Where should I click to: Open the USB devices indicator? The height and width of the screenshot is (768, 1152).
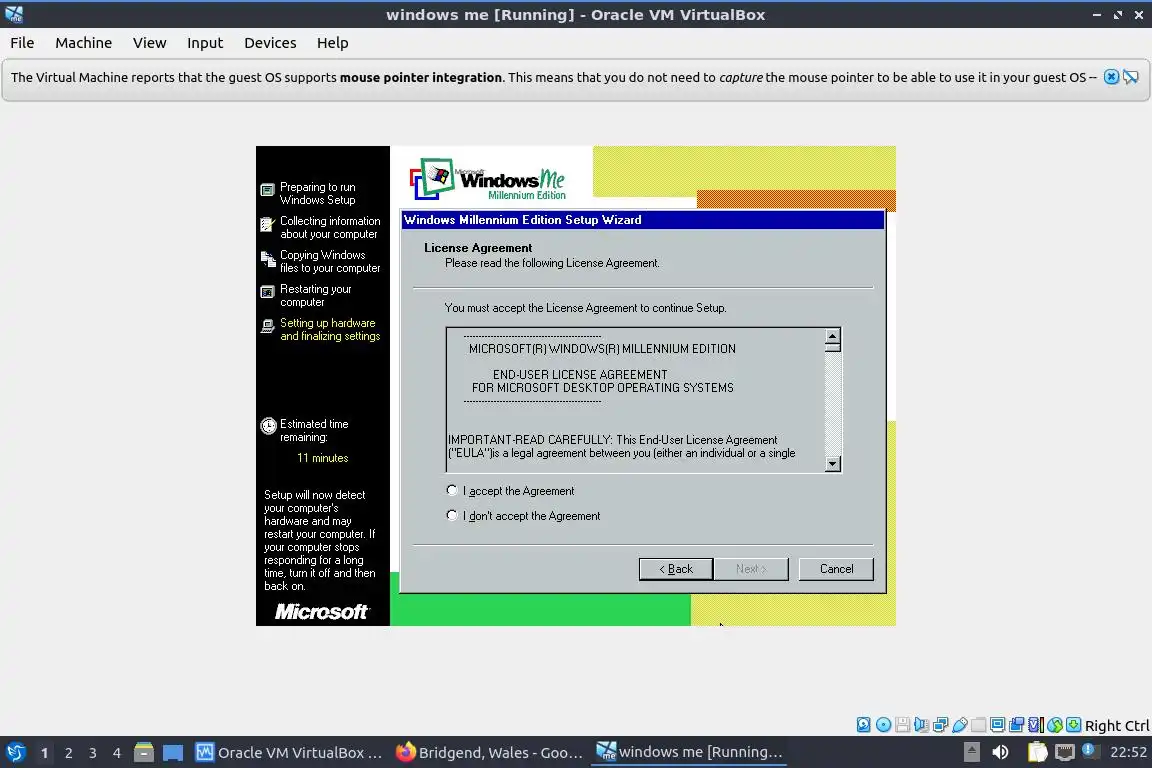(960, 725)
